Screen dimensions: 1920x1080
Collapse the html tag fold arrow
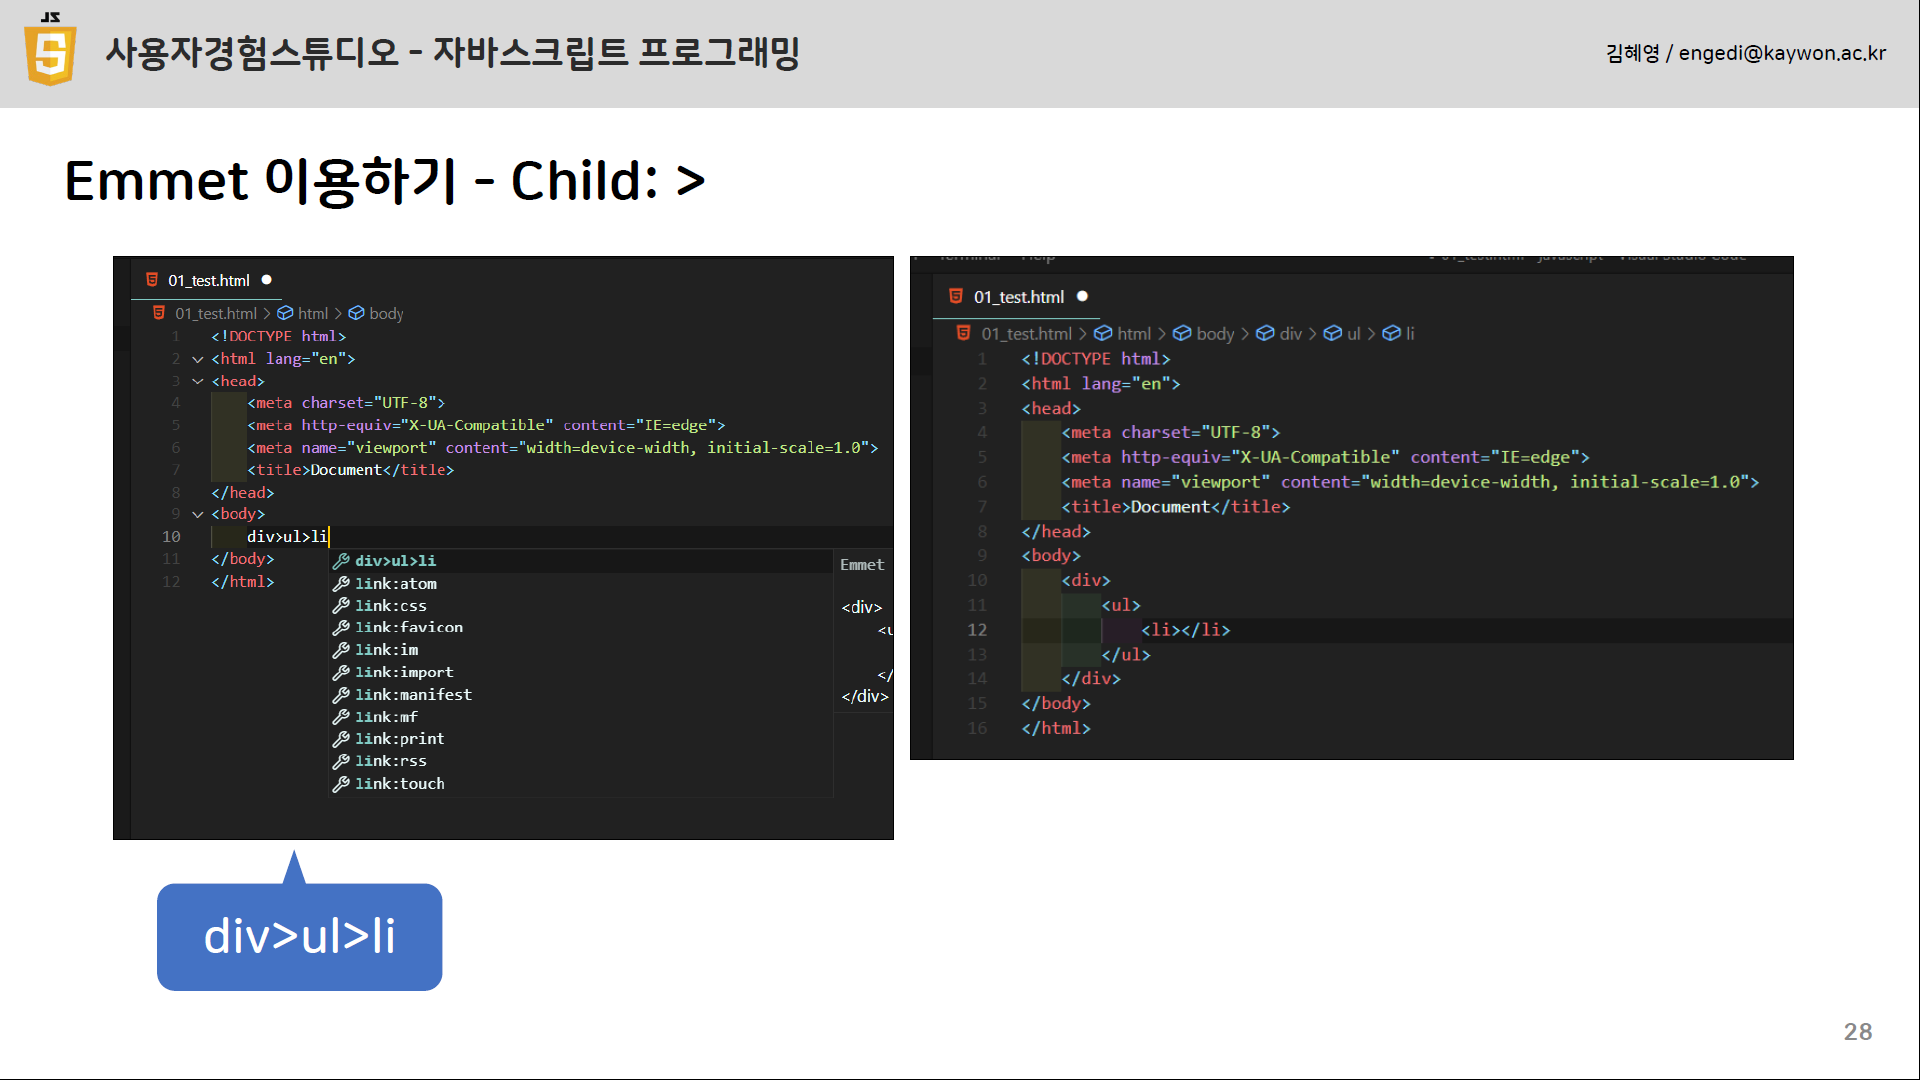[x=198, y=359]
